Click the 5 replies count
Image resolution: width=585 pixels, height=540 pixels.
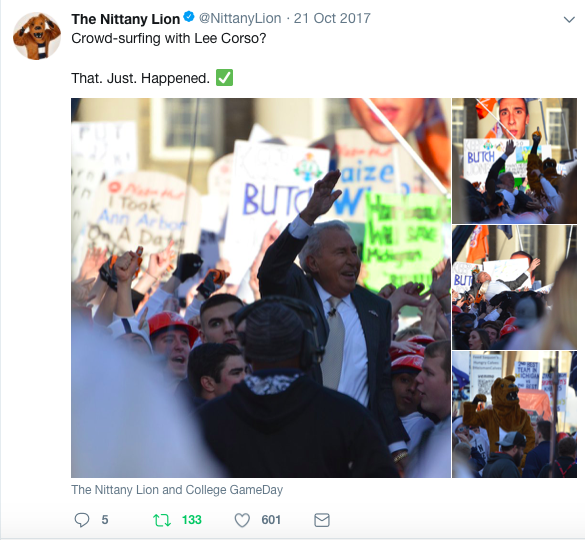[105, 520]
